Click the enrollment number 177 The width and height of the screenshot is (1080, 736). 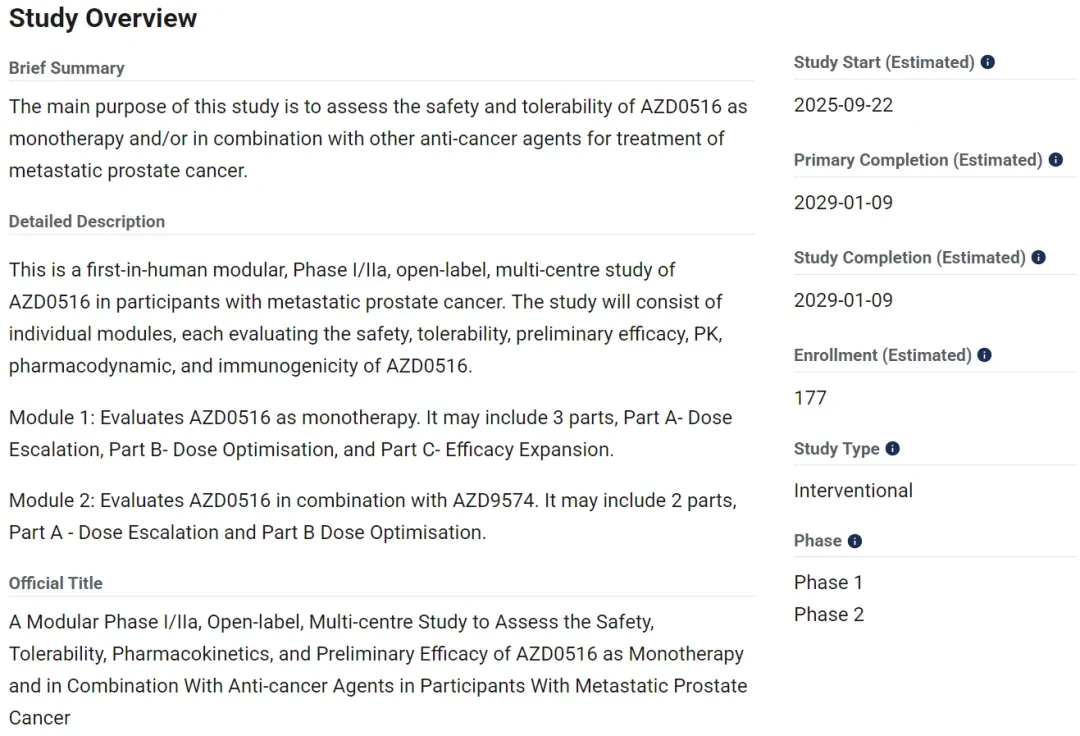click(810, 398)
